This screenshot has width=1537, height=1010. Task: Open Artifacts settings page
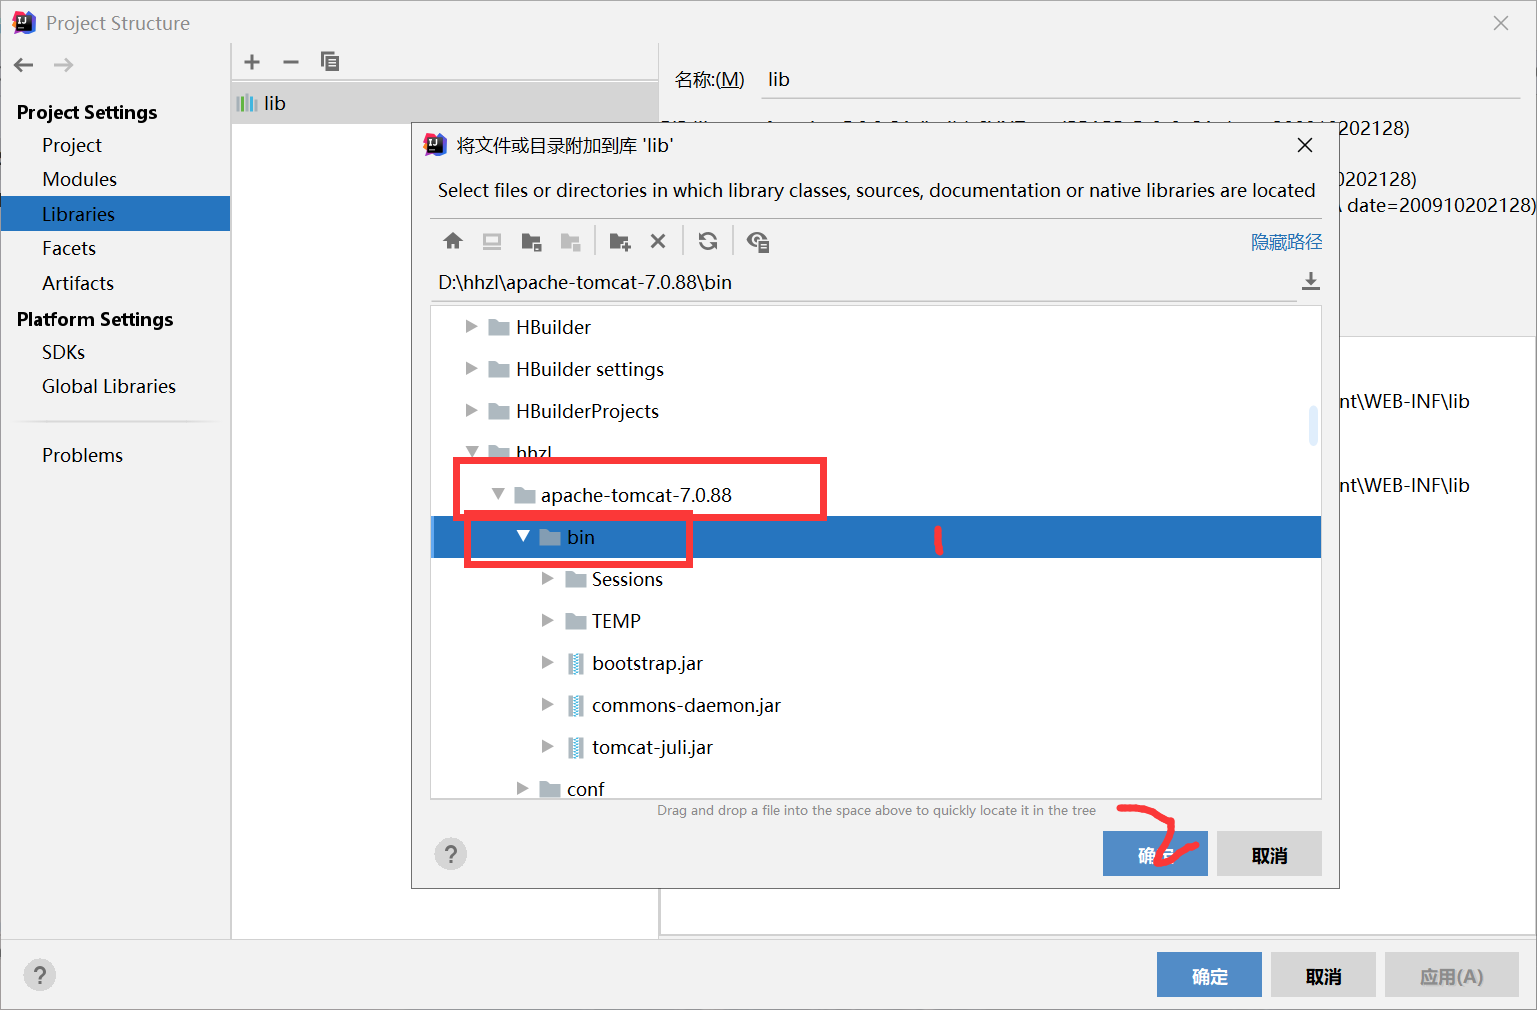[78, 283]
